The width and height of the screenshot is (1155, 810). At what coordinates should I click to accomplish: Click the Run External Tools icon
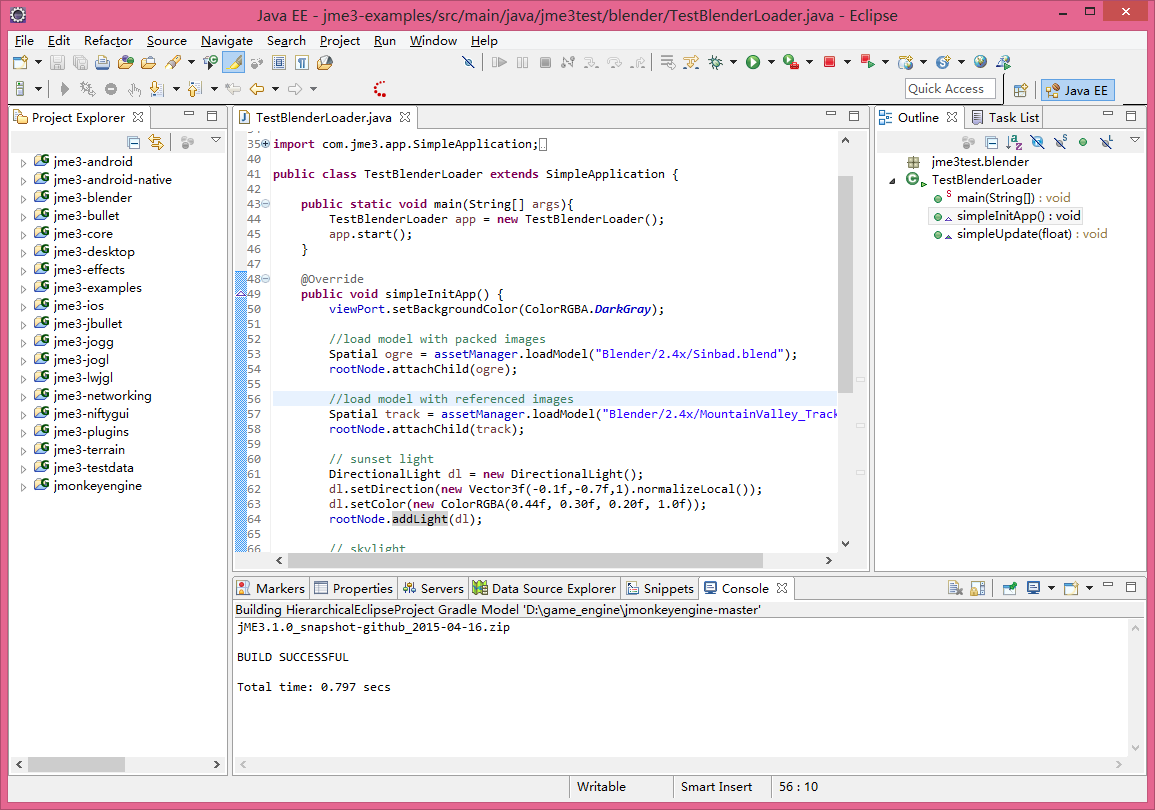pos(791,63)
